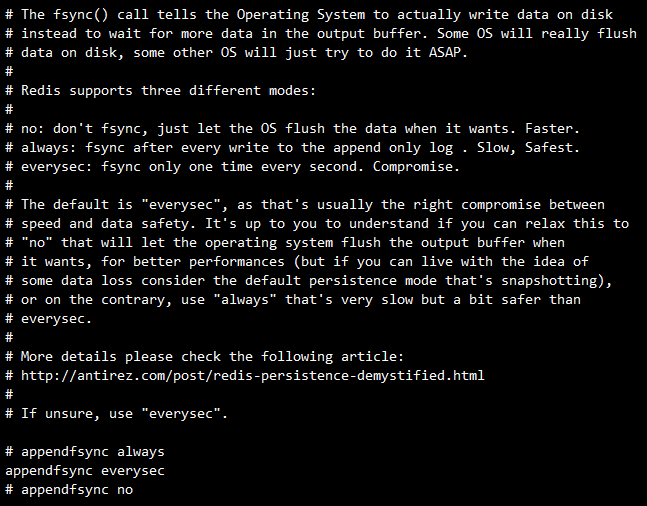Image resolution: width=647 pixels, height=506 pixels.
Task: Click the 'no:' mode description line
Action: tap(293, 129)
